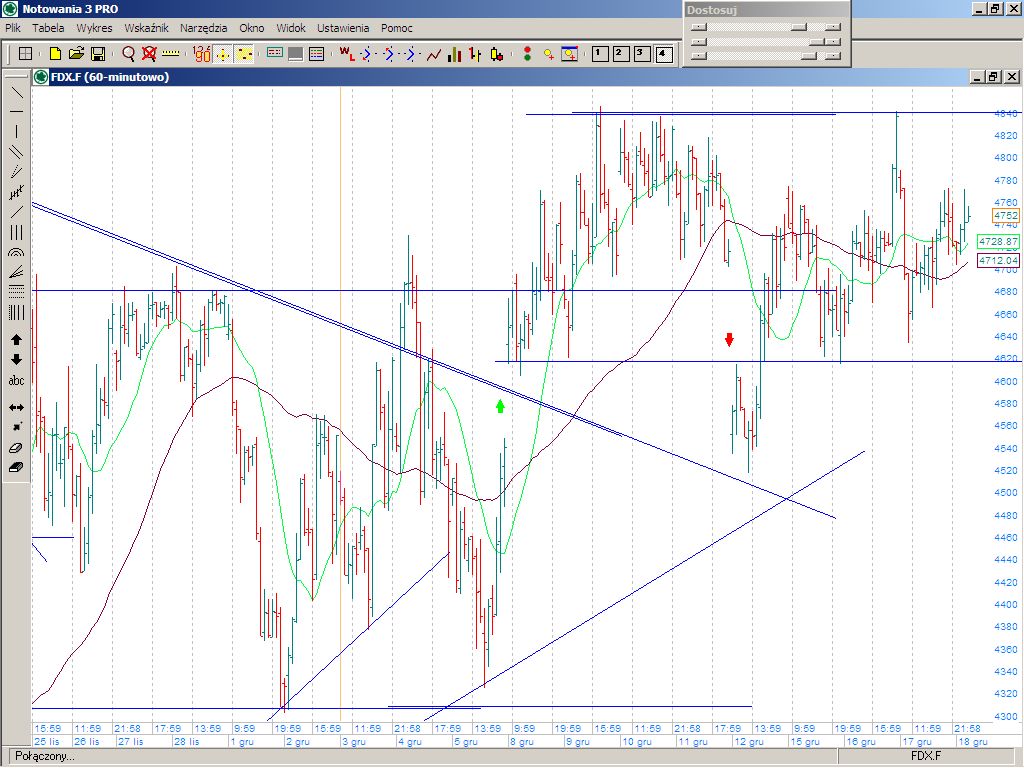Click the crossed-out red magnifier icon
Viewport: 1024px width, 768px height.
click(x=150, y=54)
